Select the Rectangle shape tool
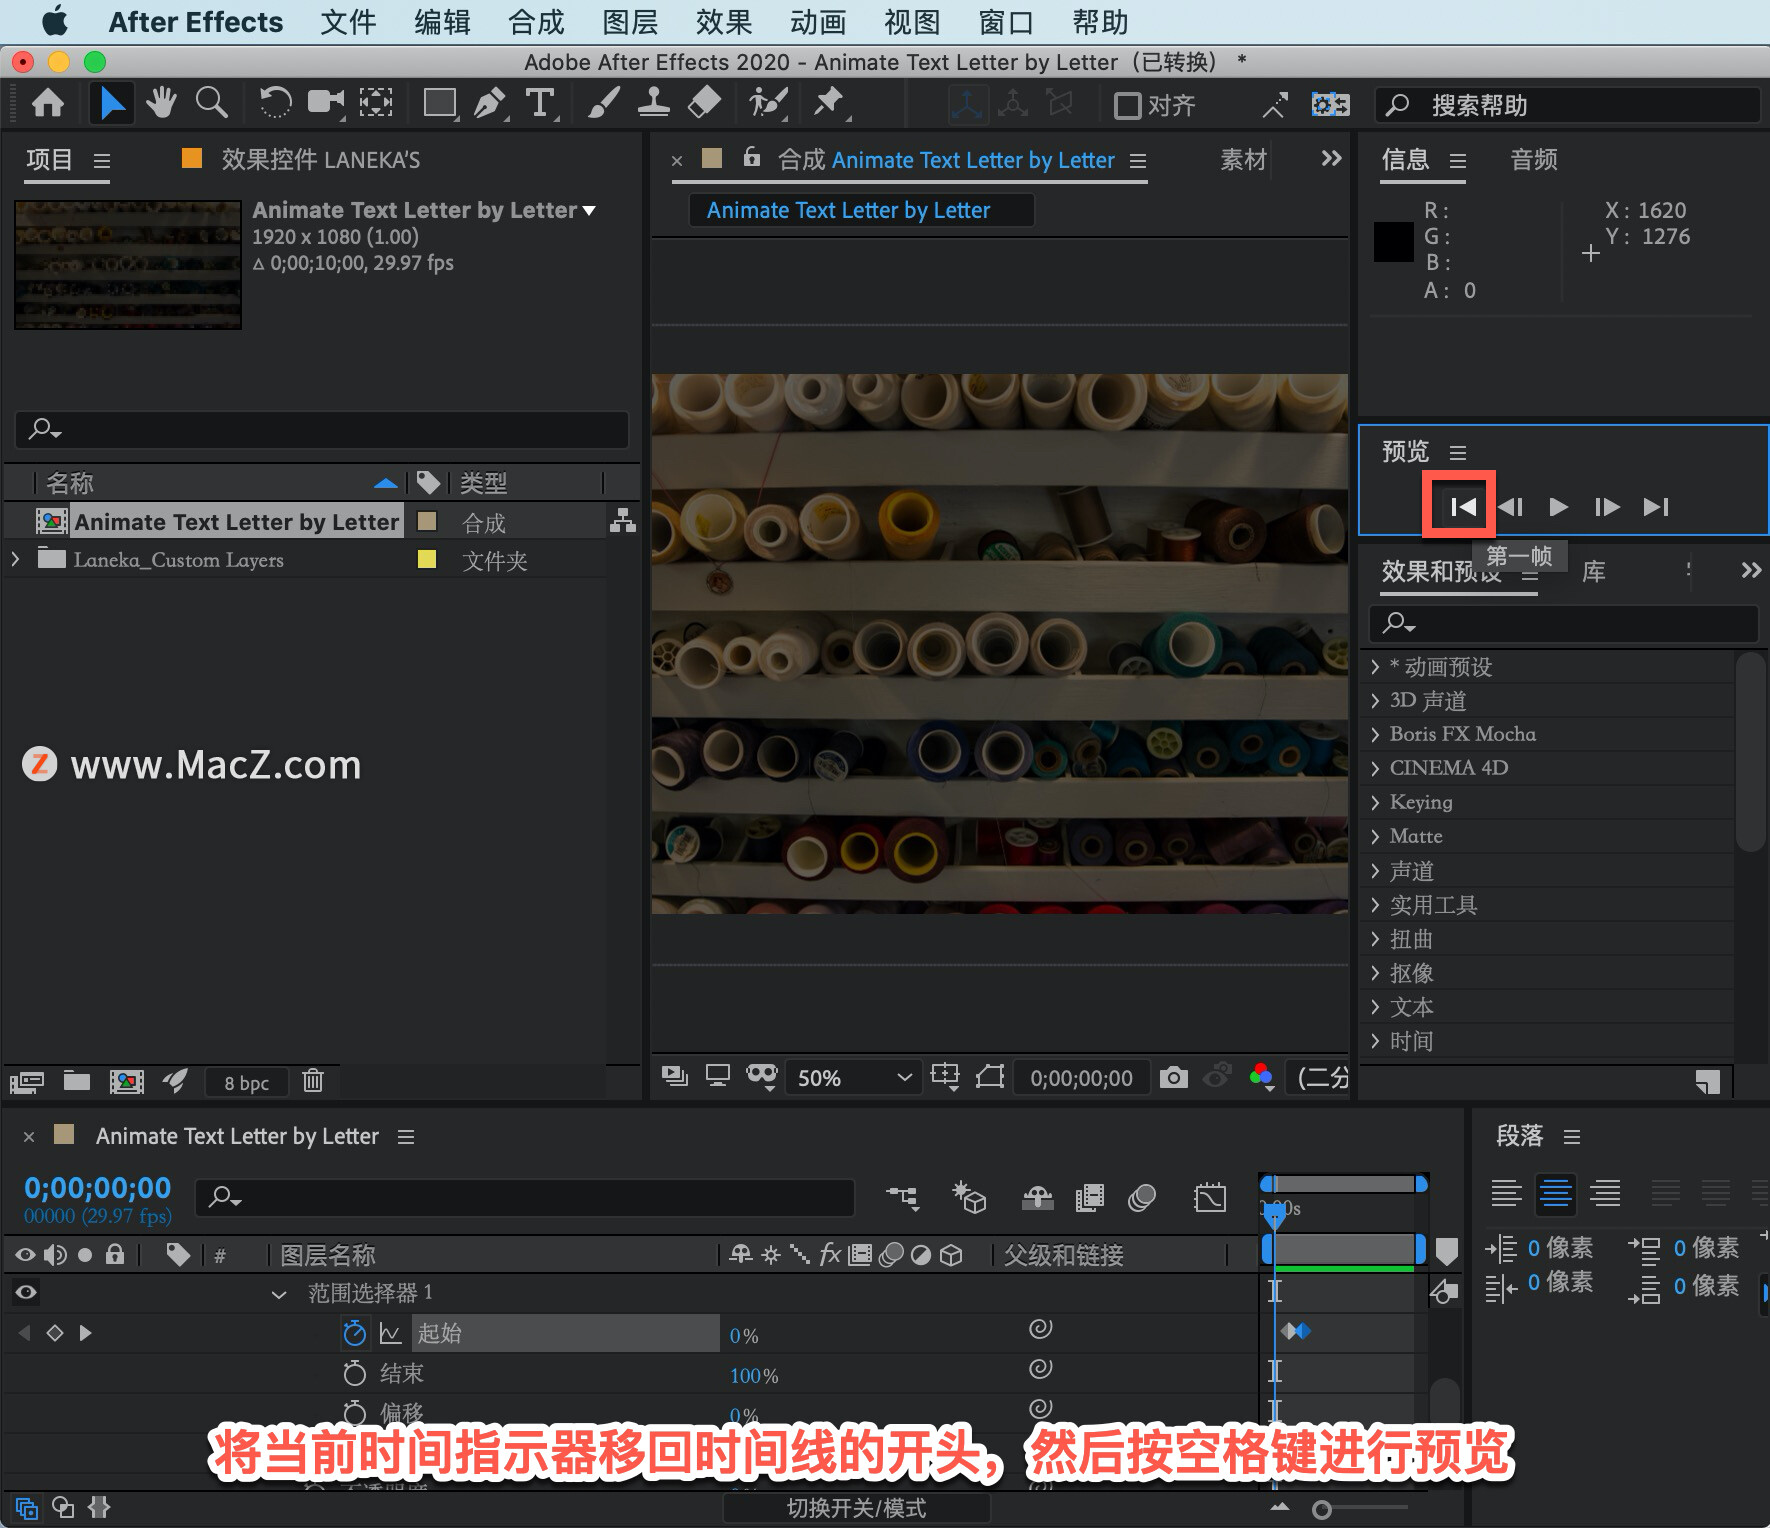 coord(440,103)
